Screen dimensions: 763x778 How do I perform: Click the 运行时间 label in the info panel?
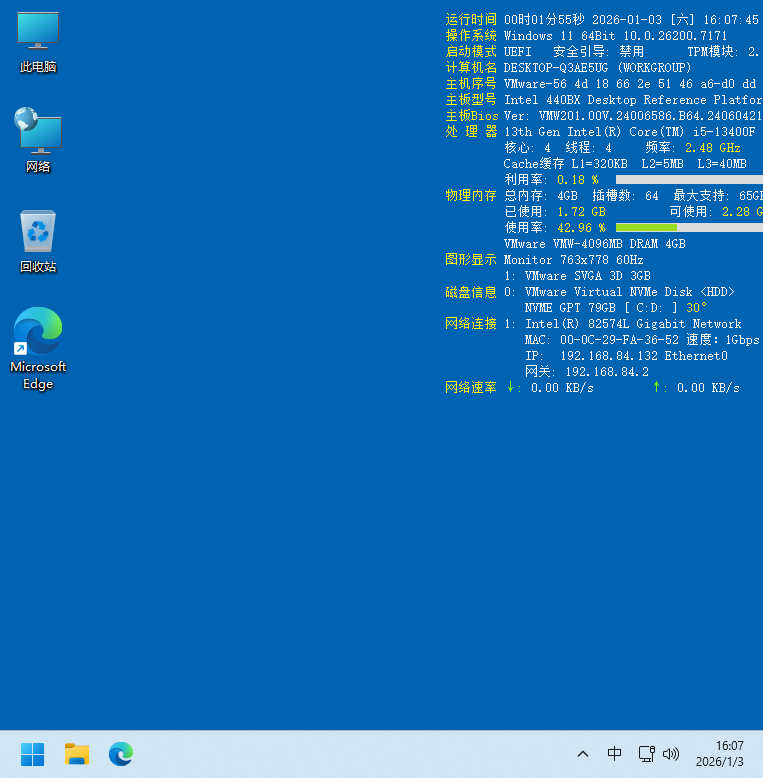(470, 20)
